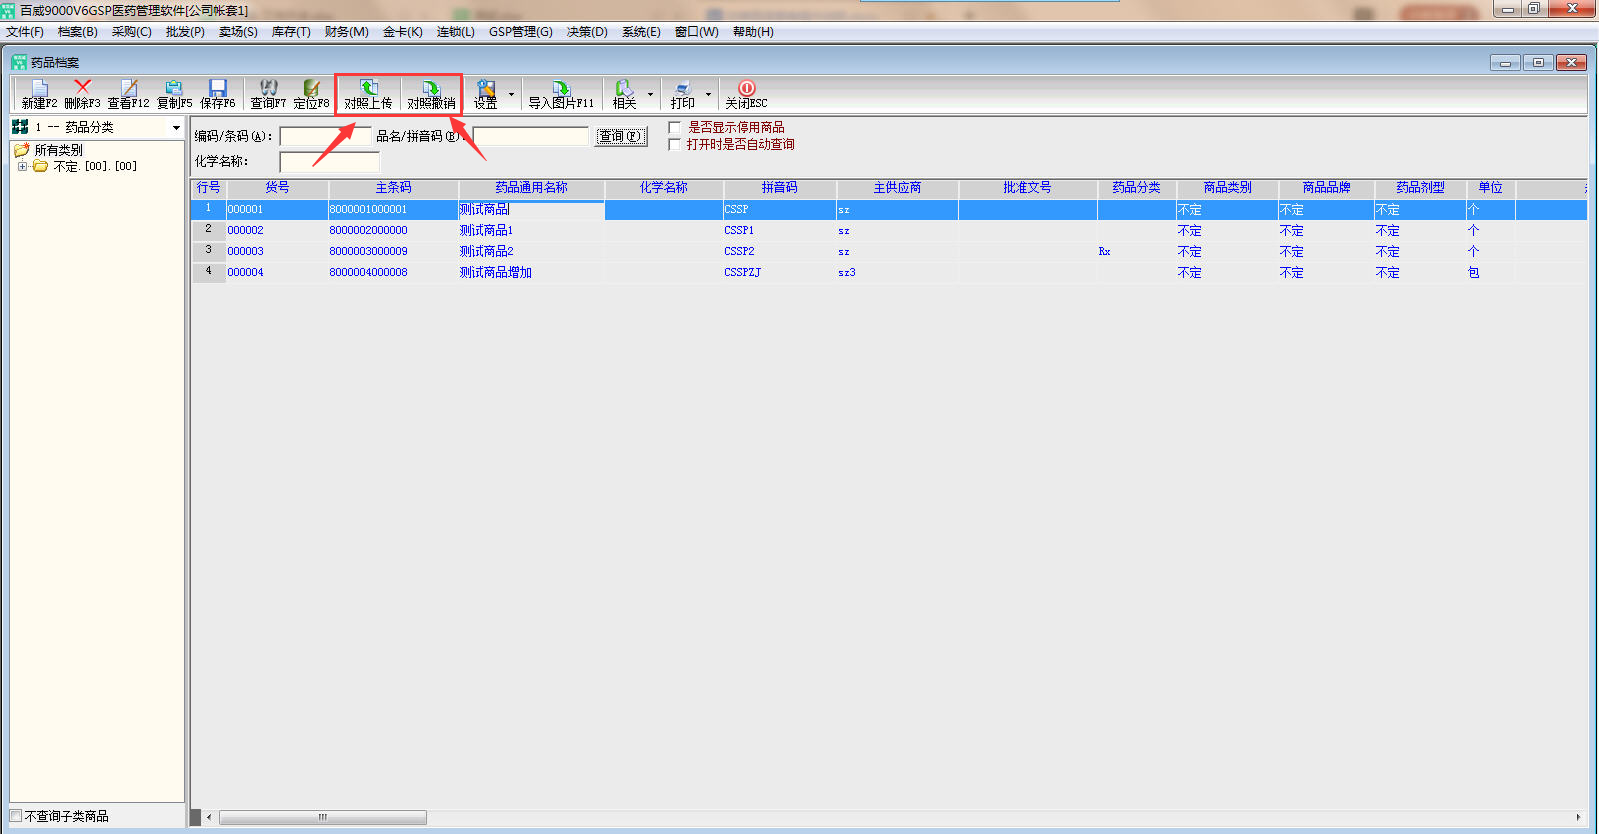Screen dimensions: 1599x834
Task: Click the 编码/条码 input field
Action: [325, 137]
